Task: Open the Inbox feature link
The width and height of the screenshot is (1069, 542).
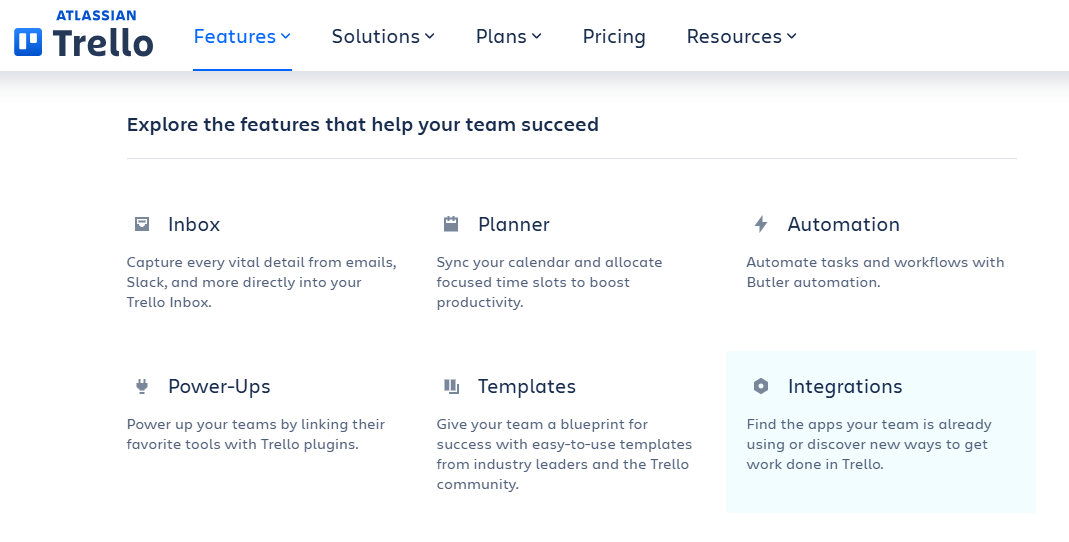Action: click(x=194, y=224)
